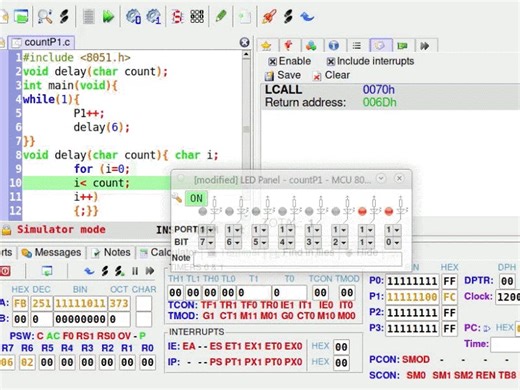Open the PORT dropdown above BIT 7
This screenshot has height=390, width=520.
pos(207,230)
